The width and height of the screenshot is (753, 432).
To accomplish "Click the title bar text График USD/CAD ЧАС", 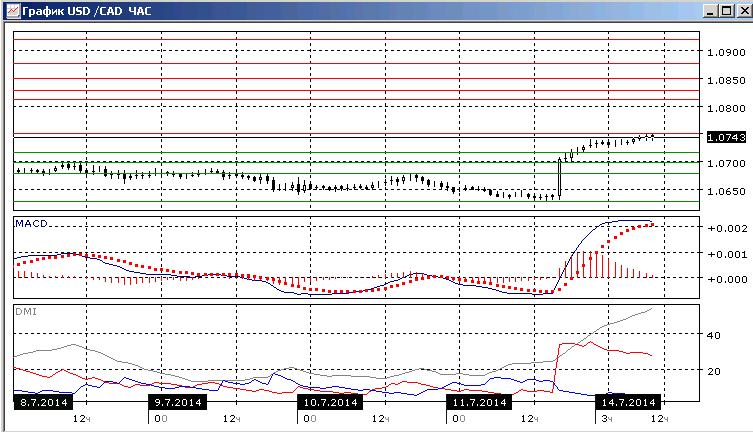I will point(86,11).
